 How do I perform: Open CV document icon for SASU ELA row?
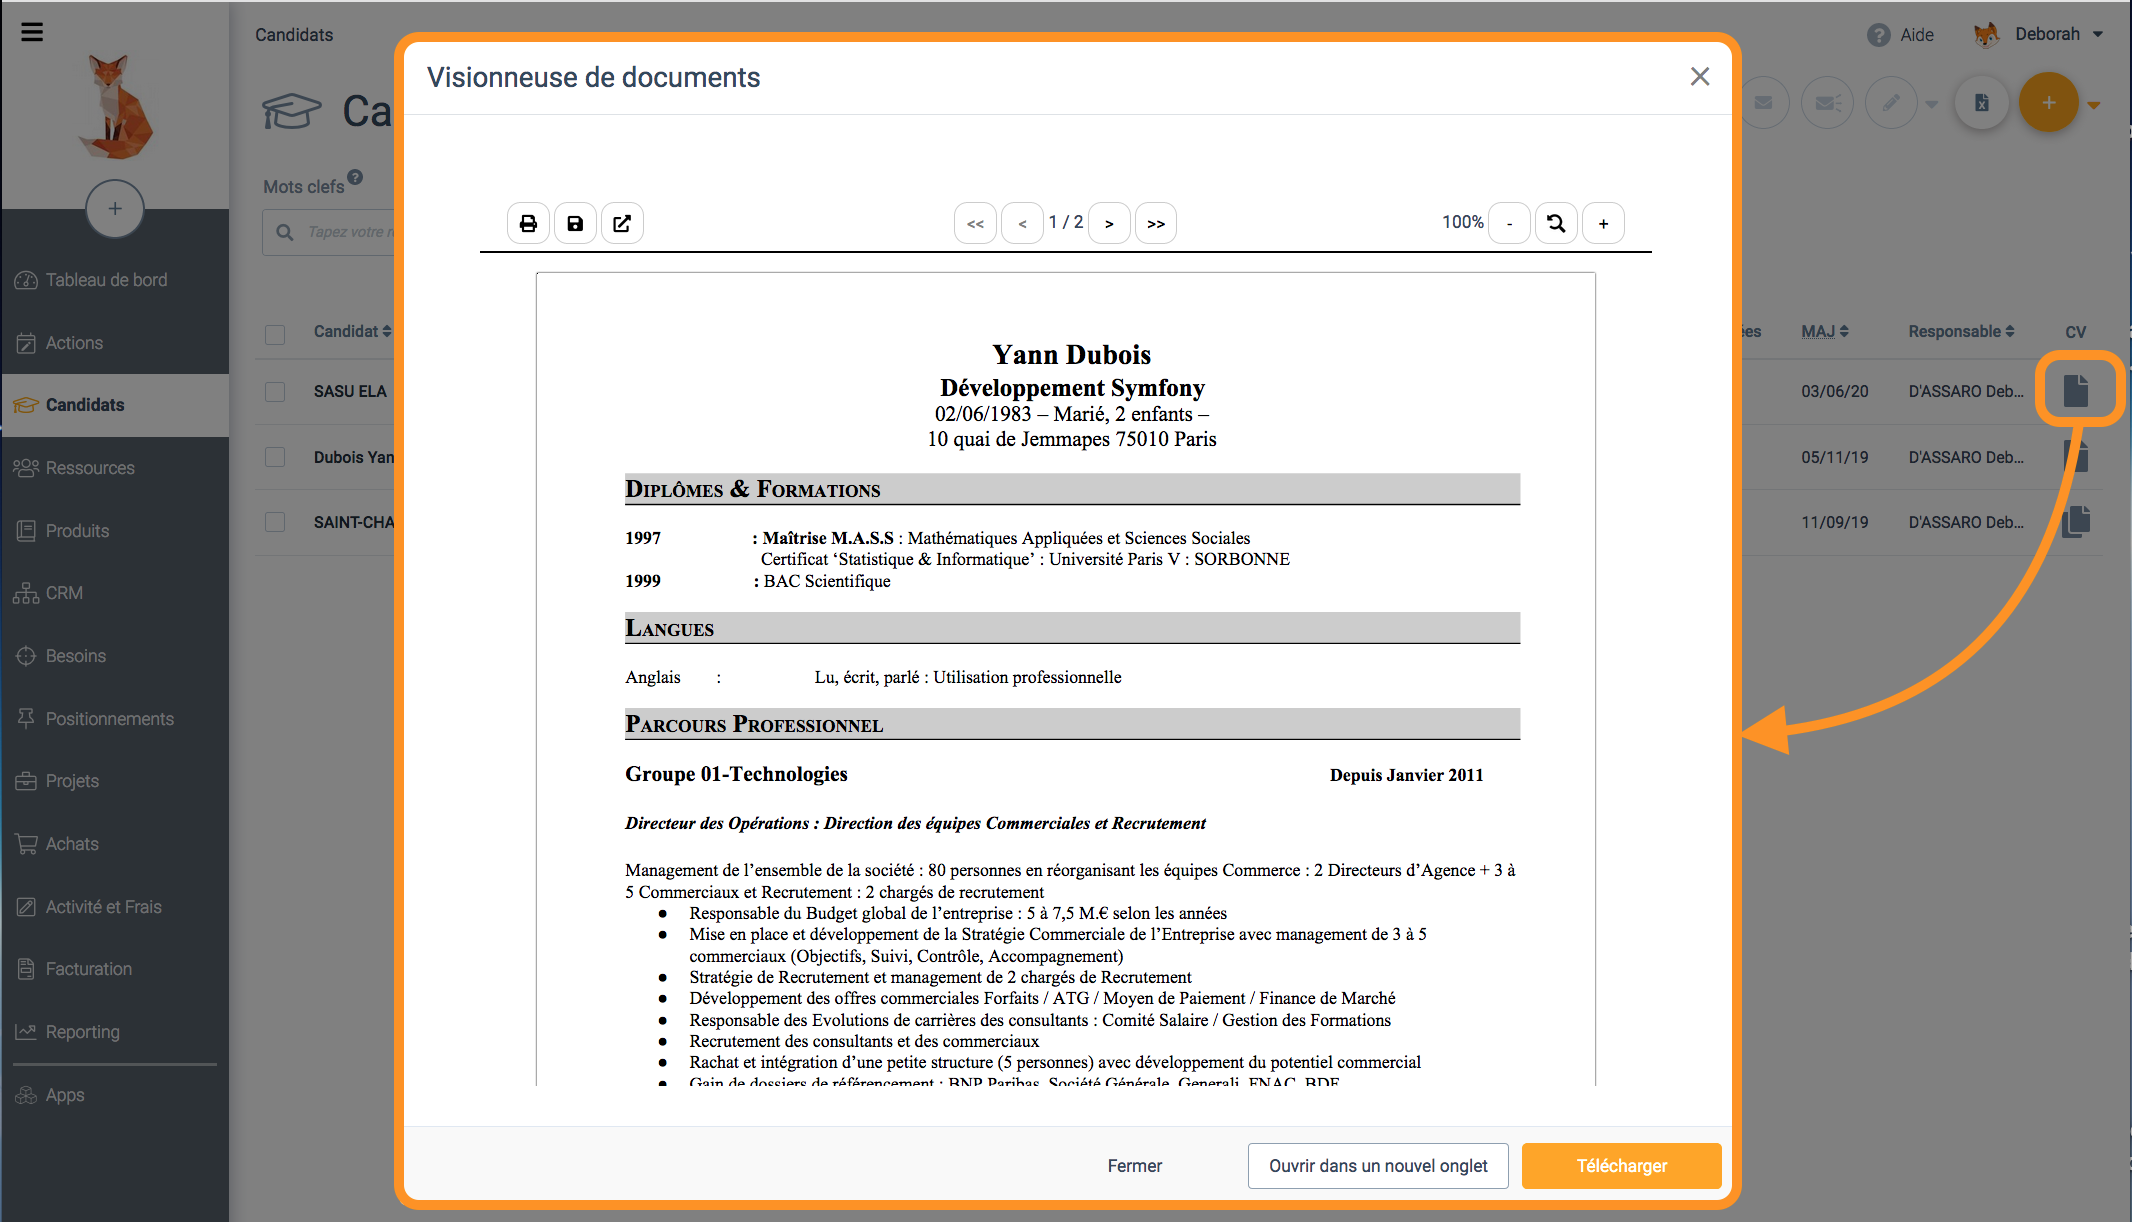2076,391
